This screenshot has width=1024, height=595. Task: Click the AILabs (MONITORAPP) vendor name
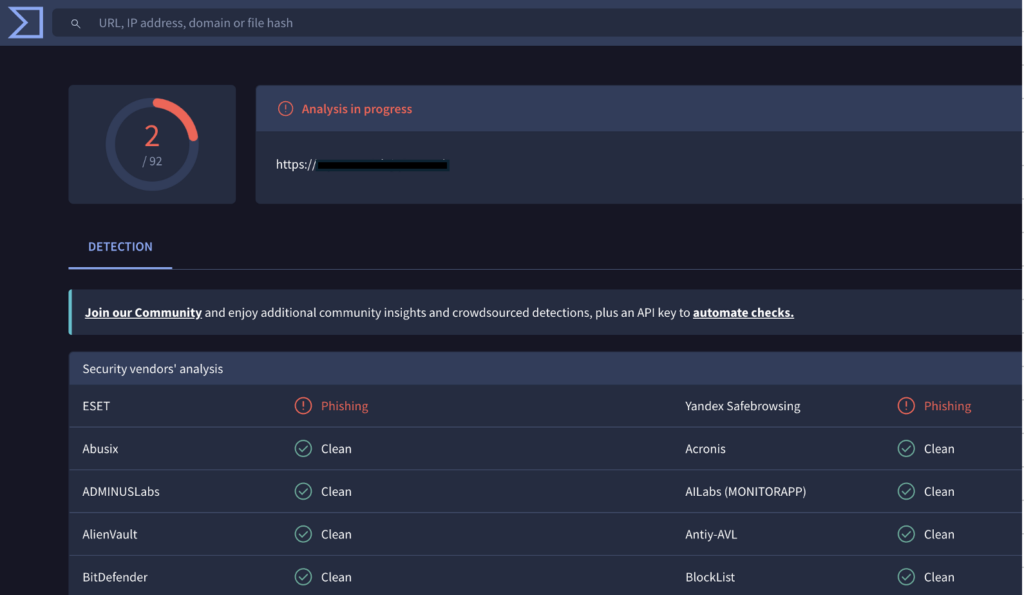point(745,491)
